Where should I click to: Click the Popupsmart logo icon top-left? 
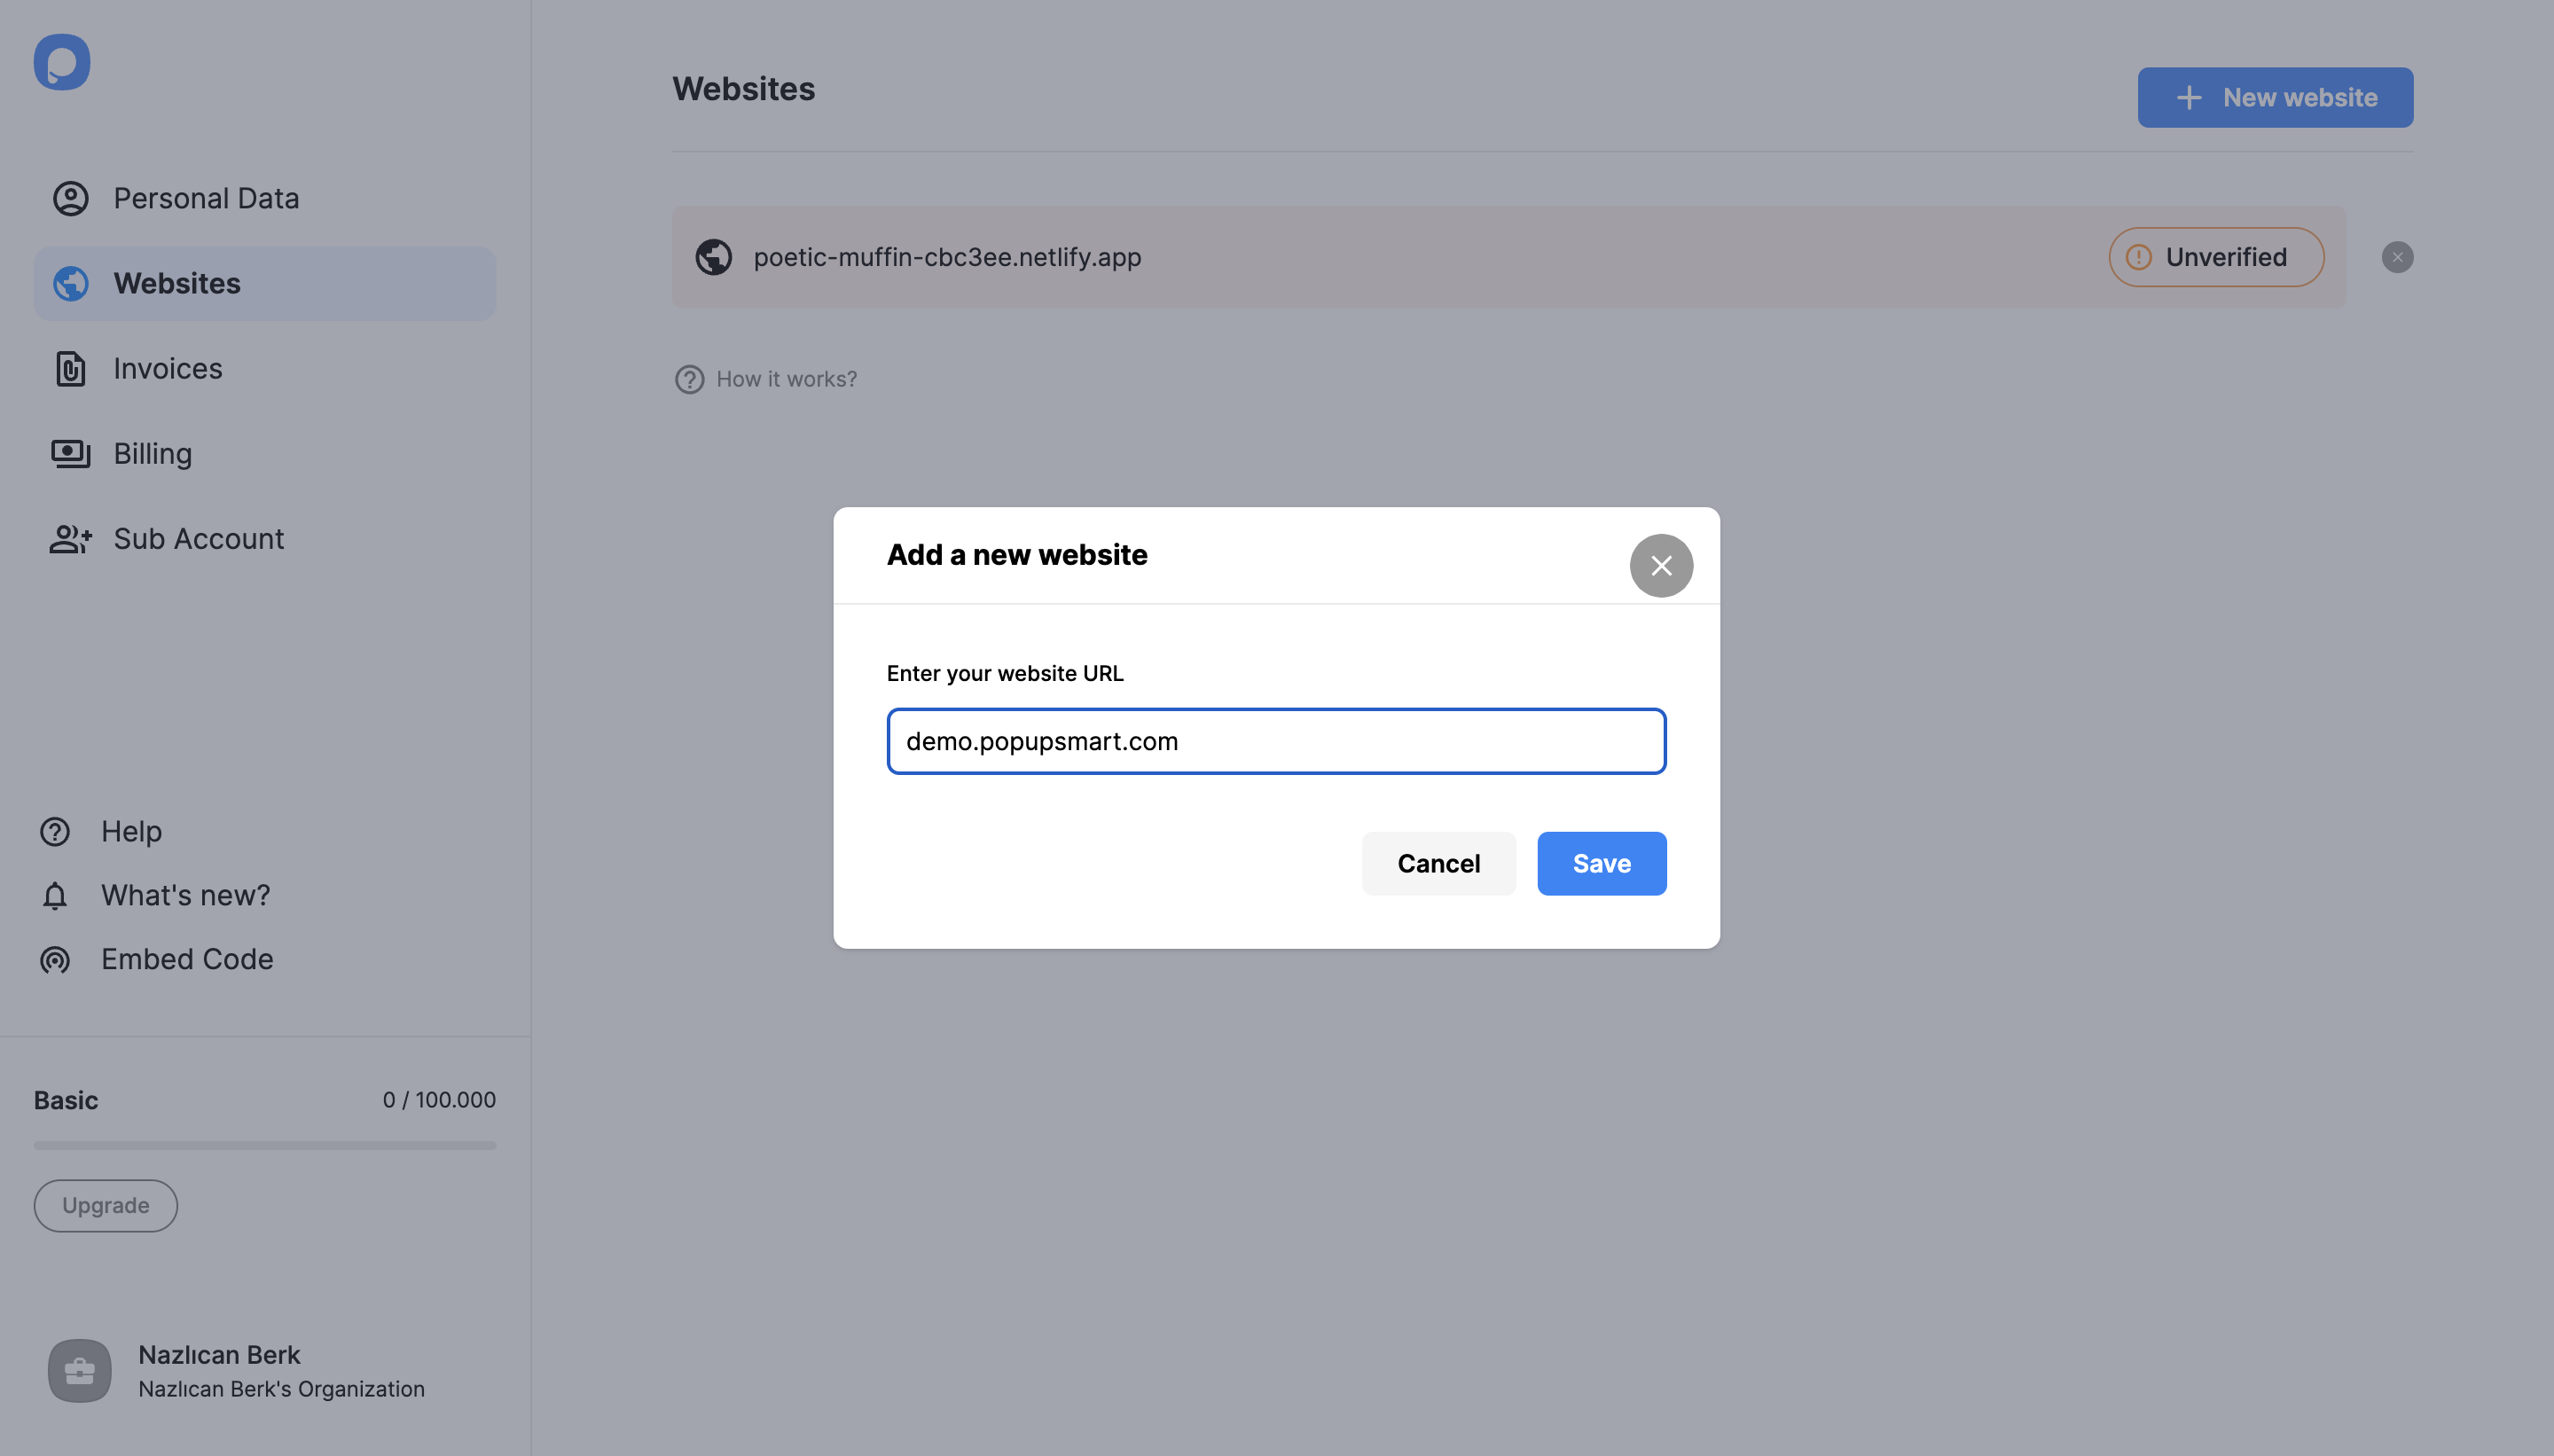(x=61, y=61)
